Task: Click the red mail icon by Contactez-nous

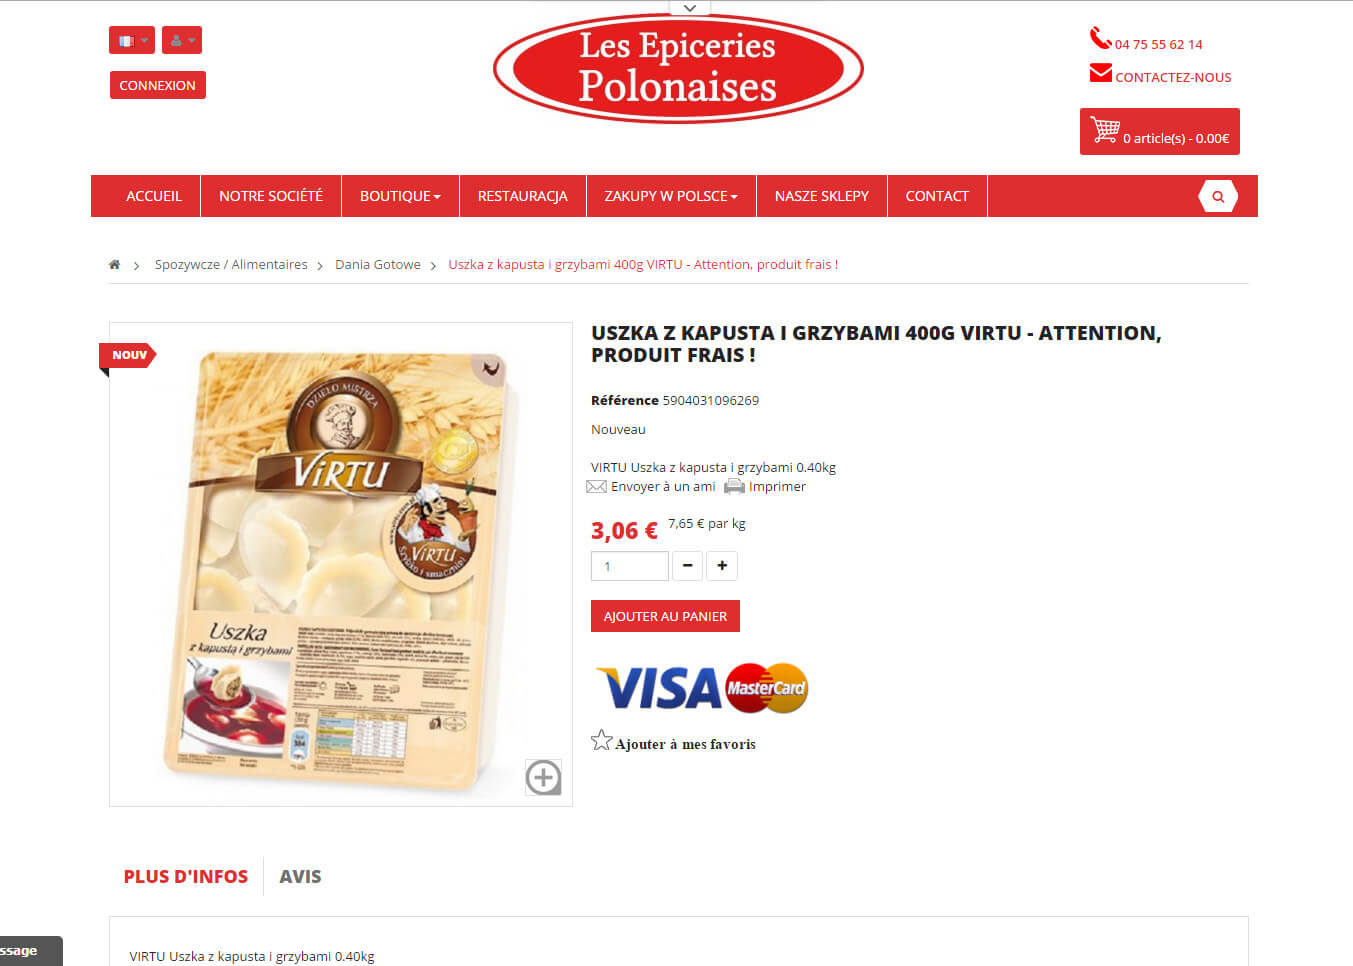Action: coord(1101,73)
